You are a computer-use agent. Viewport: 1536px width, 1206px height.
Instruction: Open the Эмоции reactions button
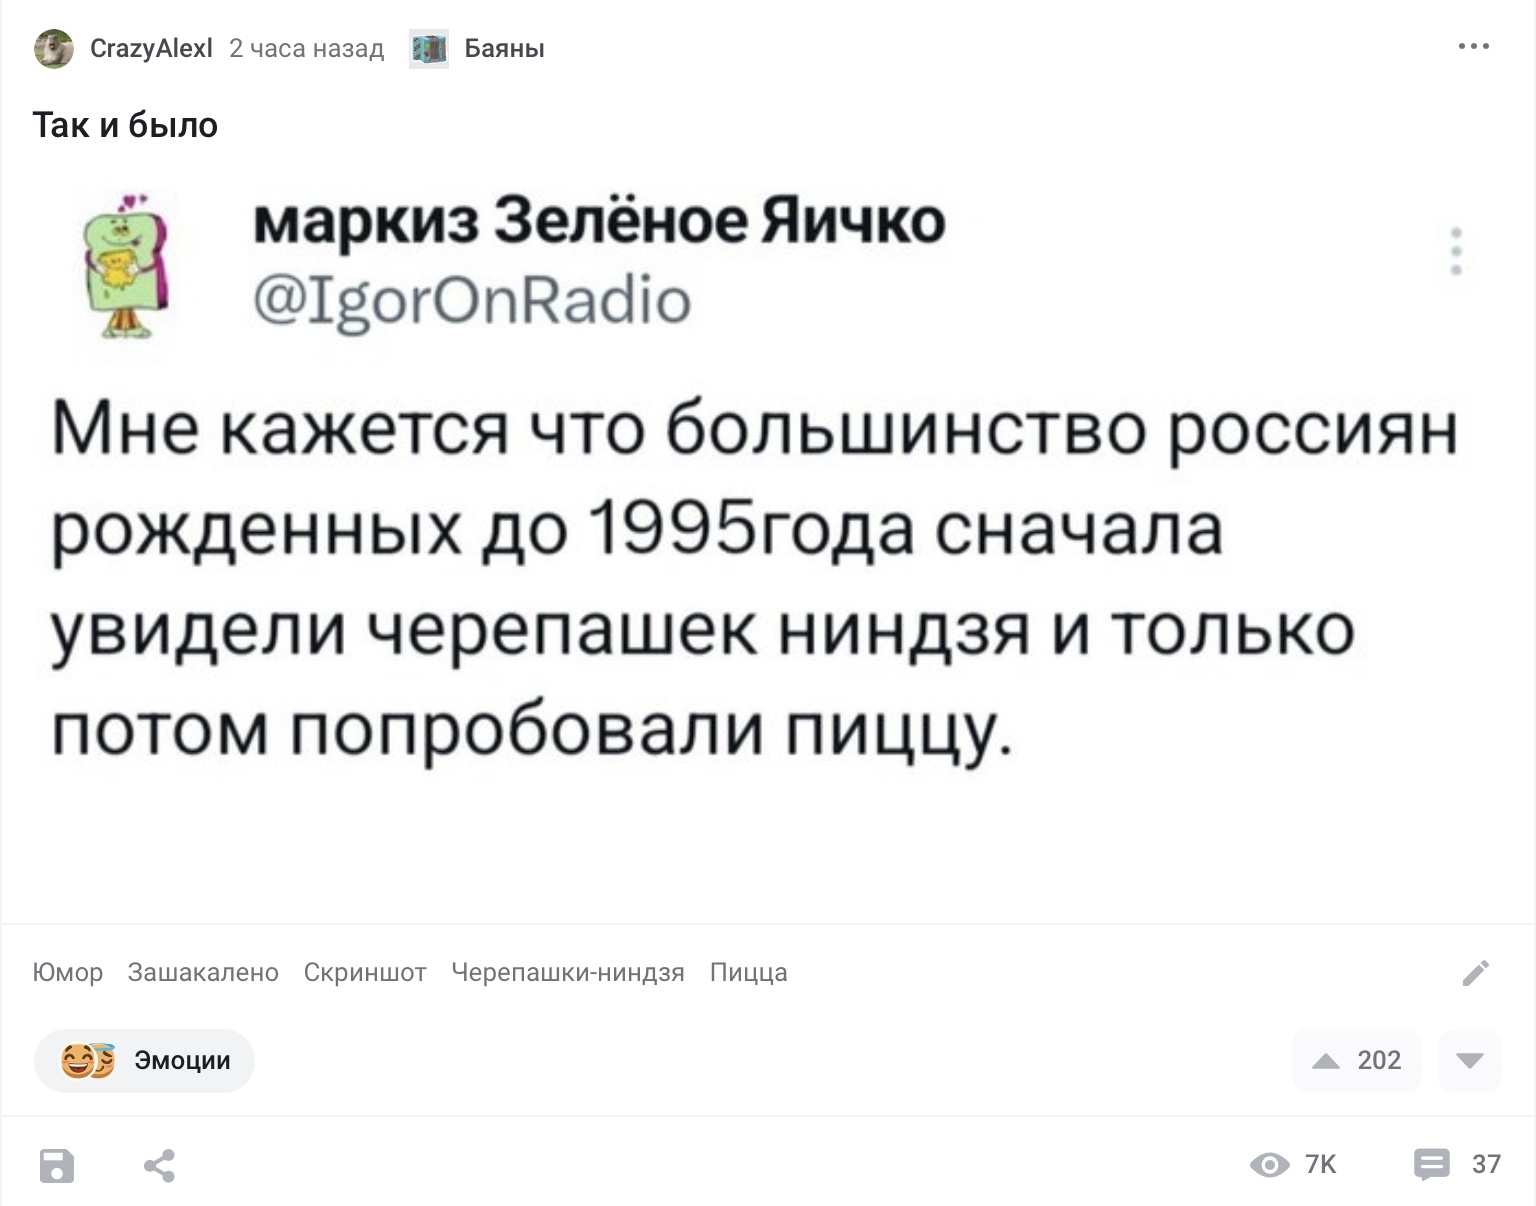(x=144, y=1060)
